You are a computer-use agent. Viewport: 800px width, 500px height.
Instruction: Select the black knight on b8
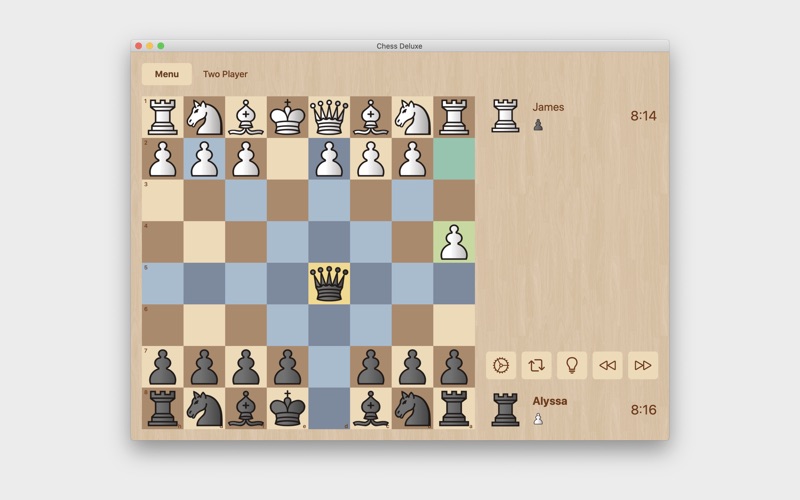pyautogui.click(x=412, y=409)
